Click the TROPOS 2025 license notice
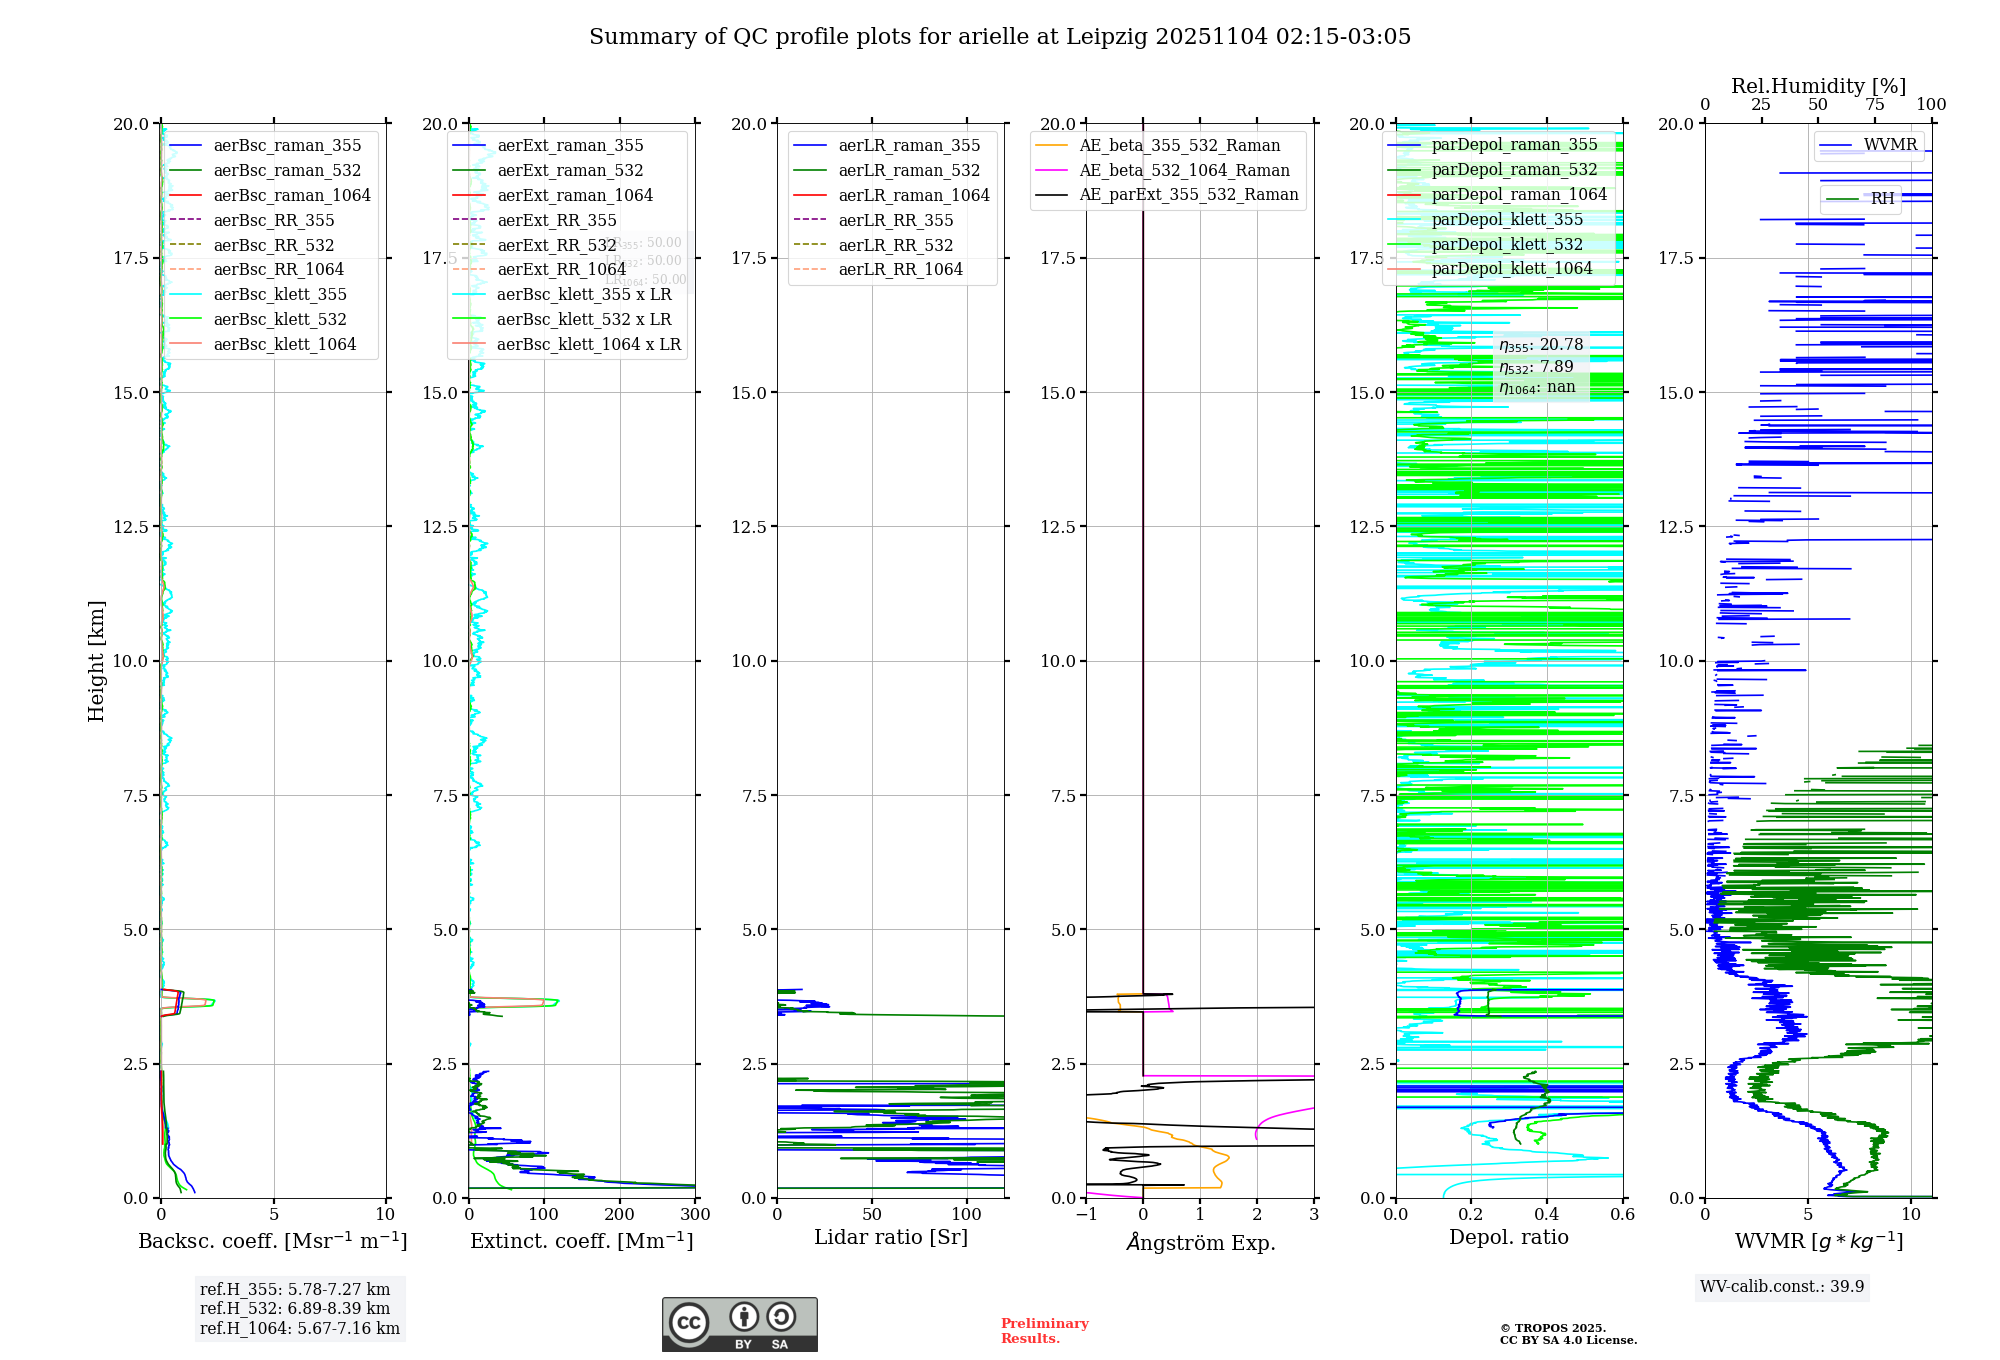This screenshot has height=1360, width=2000. click(1567, 1334)
